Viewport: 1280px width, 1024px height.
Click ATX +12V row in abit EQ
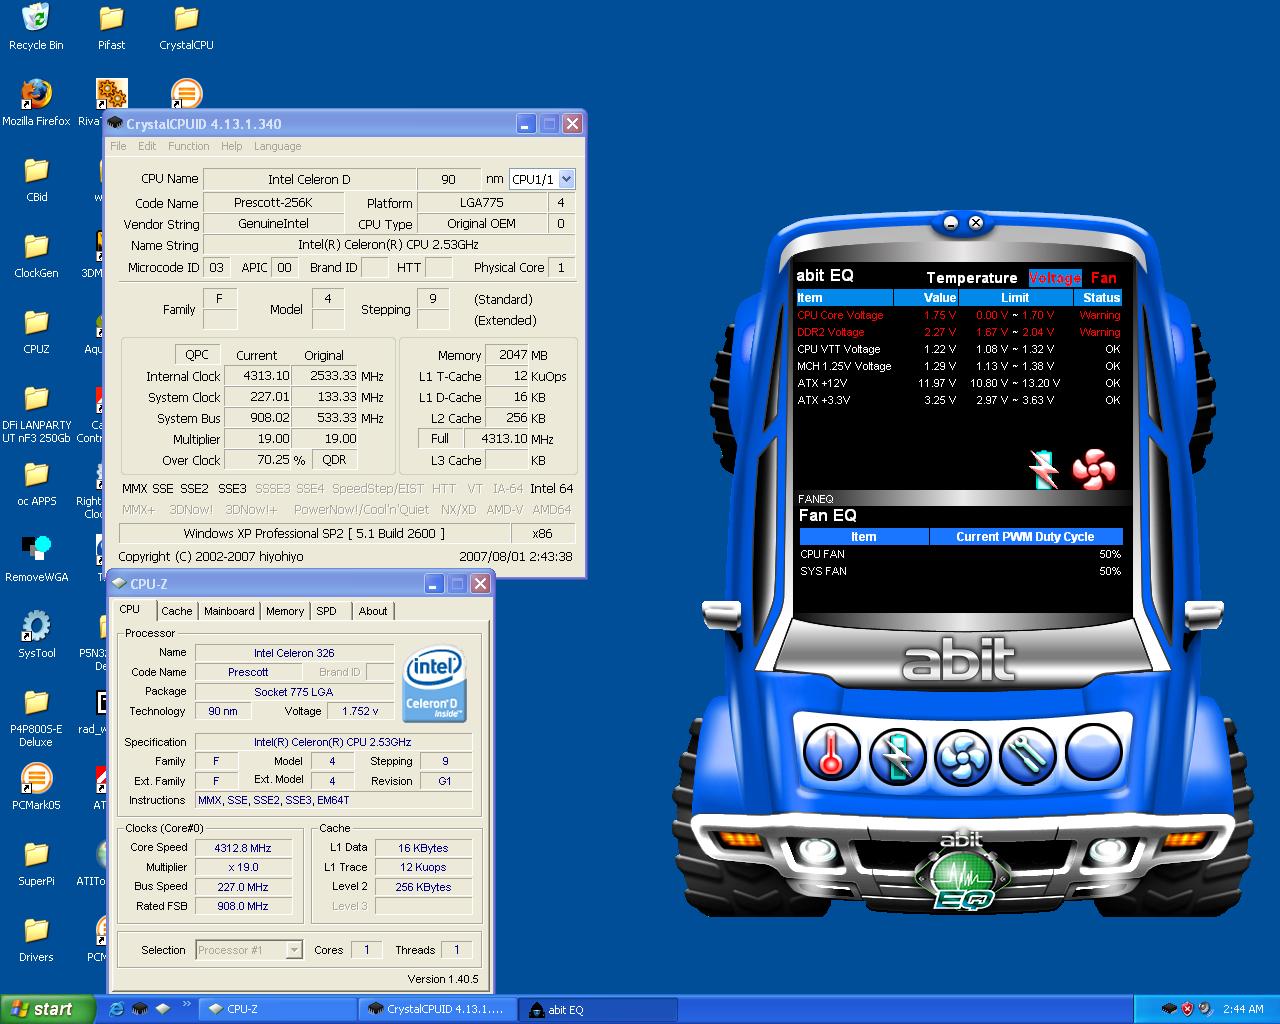click(x=958, y=383)
